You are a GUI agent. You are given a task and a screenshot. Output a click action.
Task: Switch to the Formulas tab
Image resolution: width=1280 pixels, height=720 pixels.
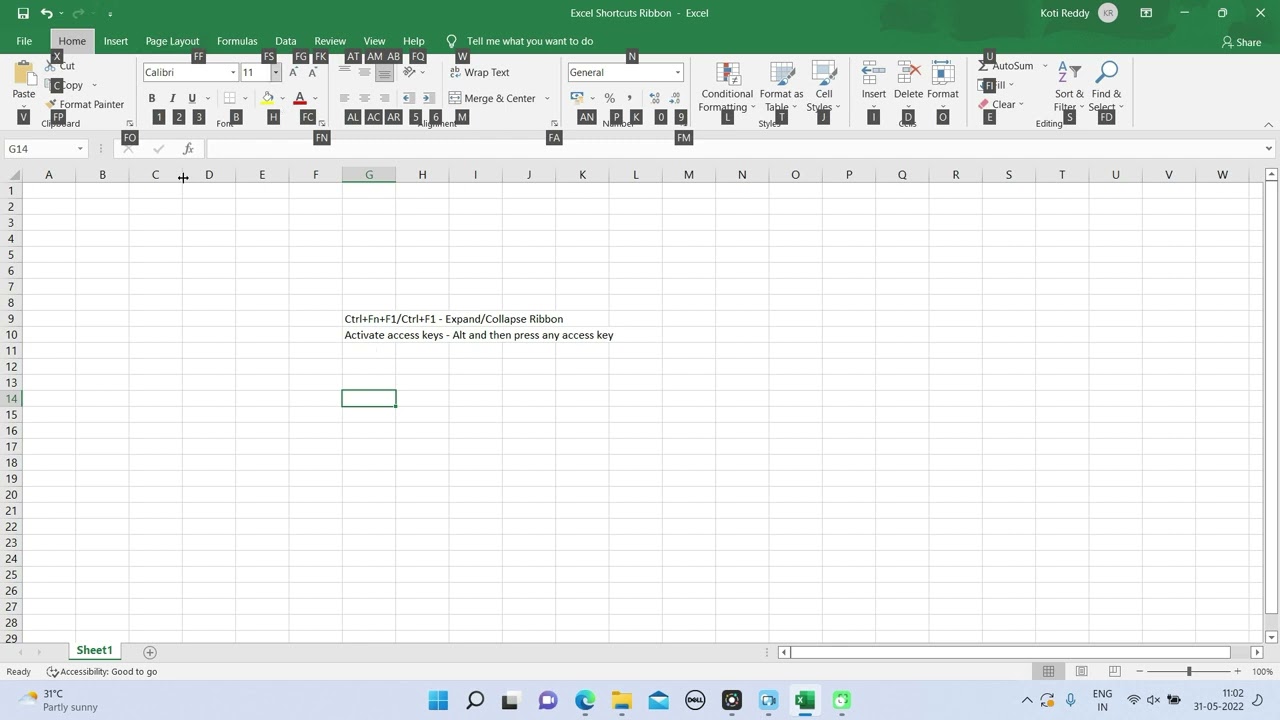[237, 41]
